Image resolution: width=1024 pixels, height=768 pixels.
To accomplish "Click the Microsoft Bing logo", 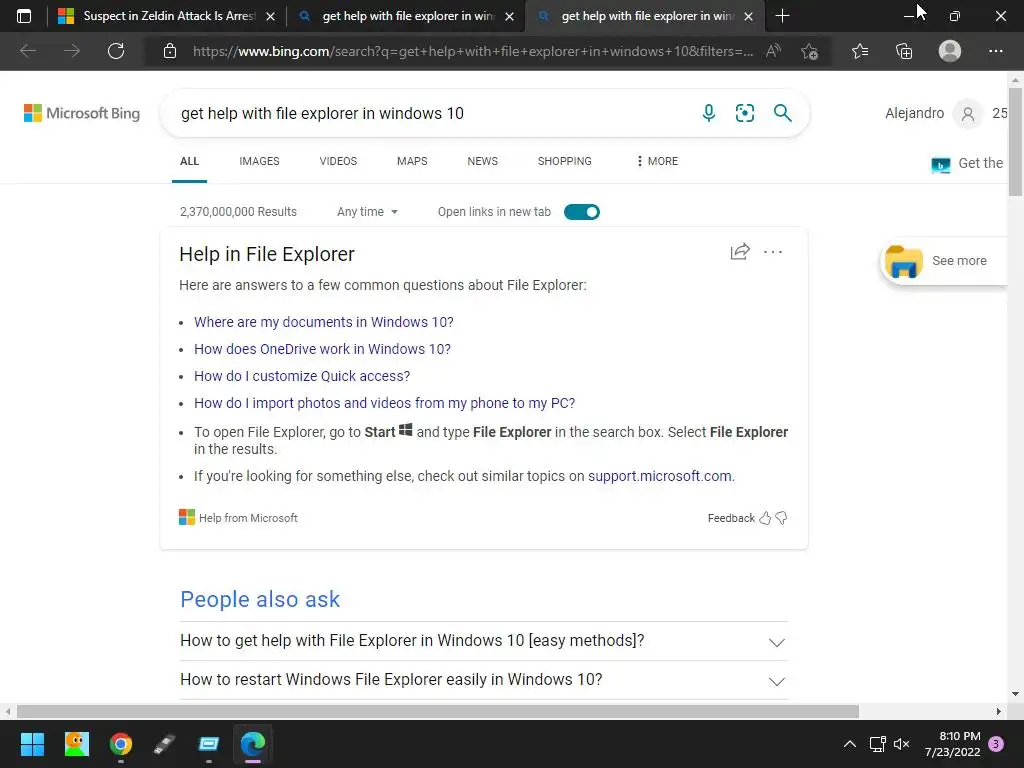I will [82, 113].
